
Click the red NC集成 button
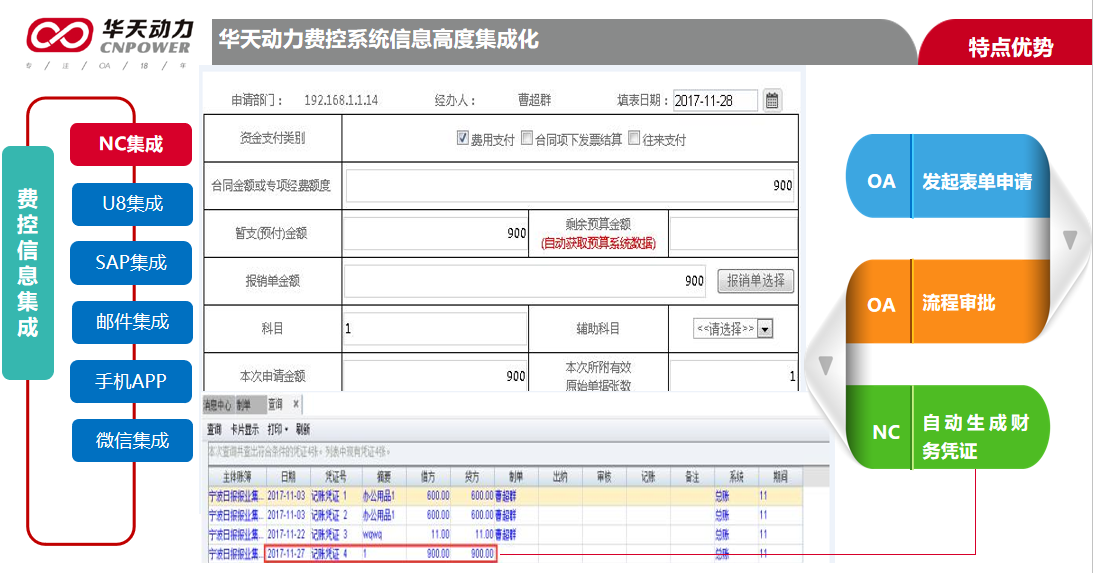click(130, 144)
